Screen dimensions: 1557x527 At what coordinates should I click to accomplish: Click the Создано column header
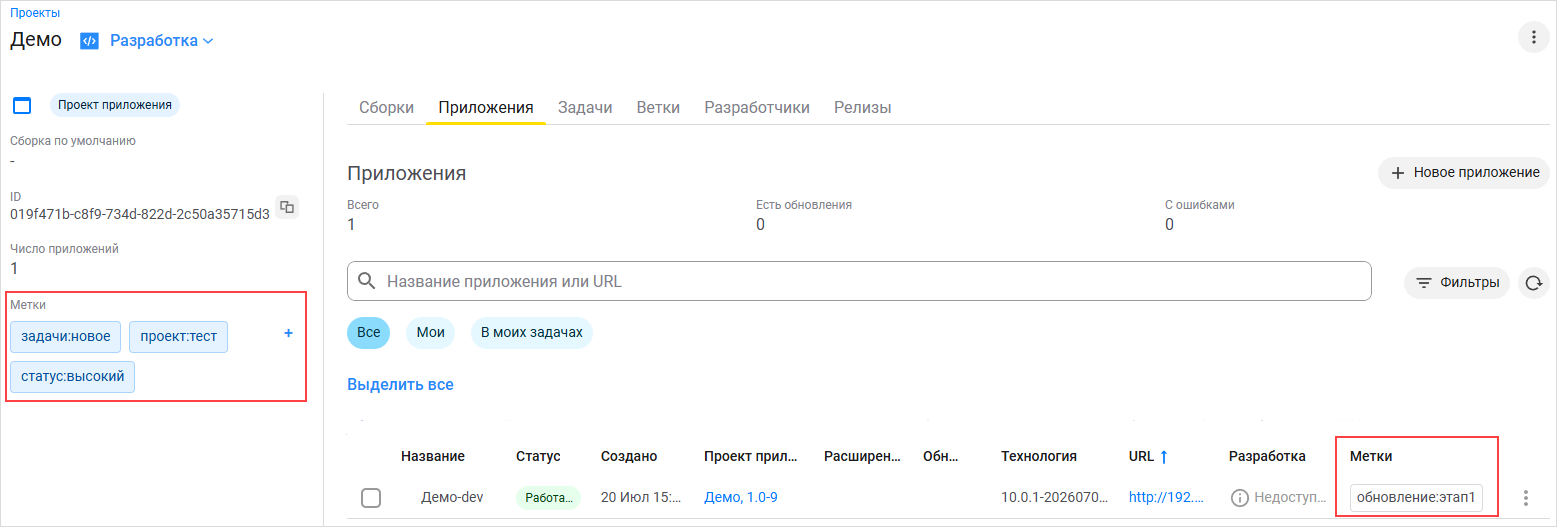[629, 456]
